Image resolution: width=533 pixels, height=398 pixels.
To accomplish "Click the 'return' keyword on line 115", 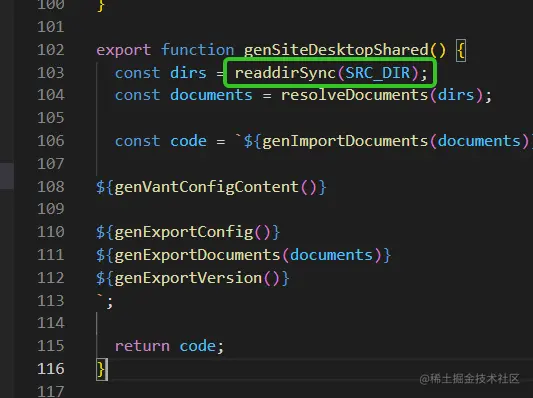I will point(142,346).
